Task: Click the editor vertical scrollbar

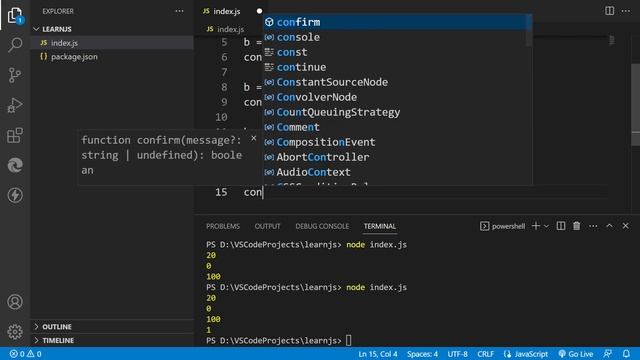Action: pos(636,104)
